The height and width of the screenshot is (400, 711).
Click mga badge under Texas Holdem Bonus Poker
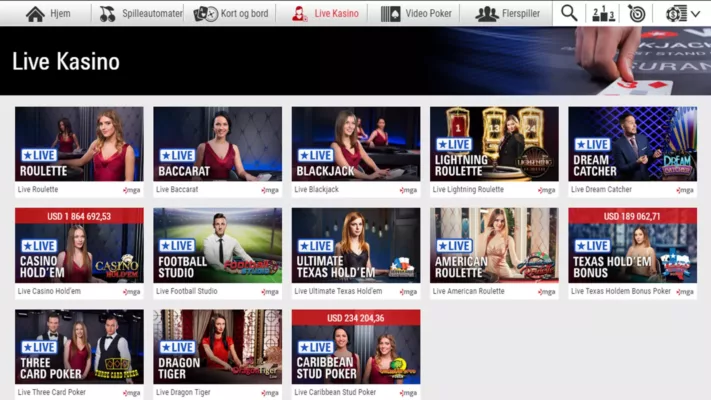click(x=685, y=292)
